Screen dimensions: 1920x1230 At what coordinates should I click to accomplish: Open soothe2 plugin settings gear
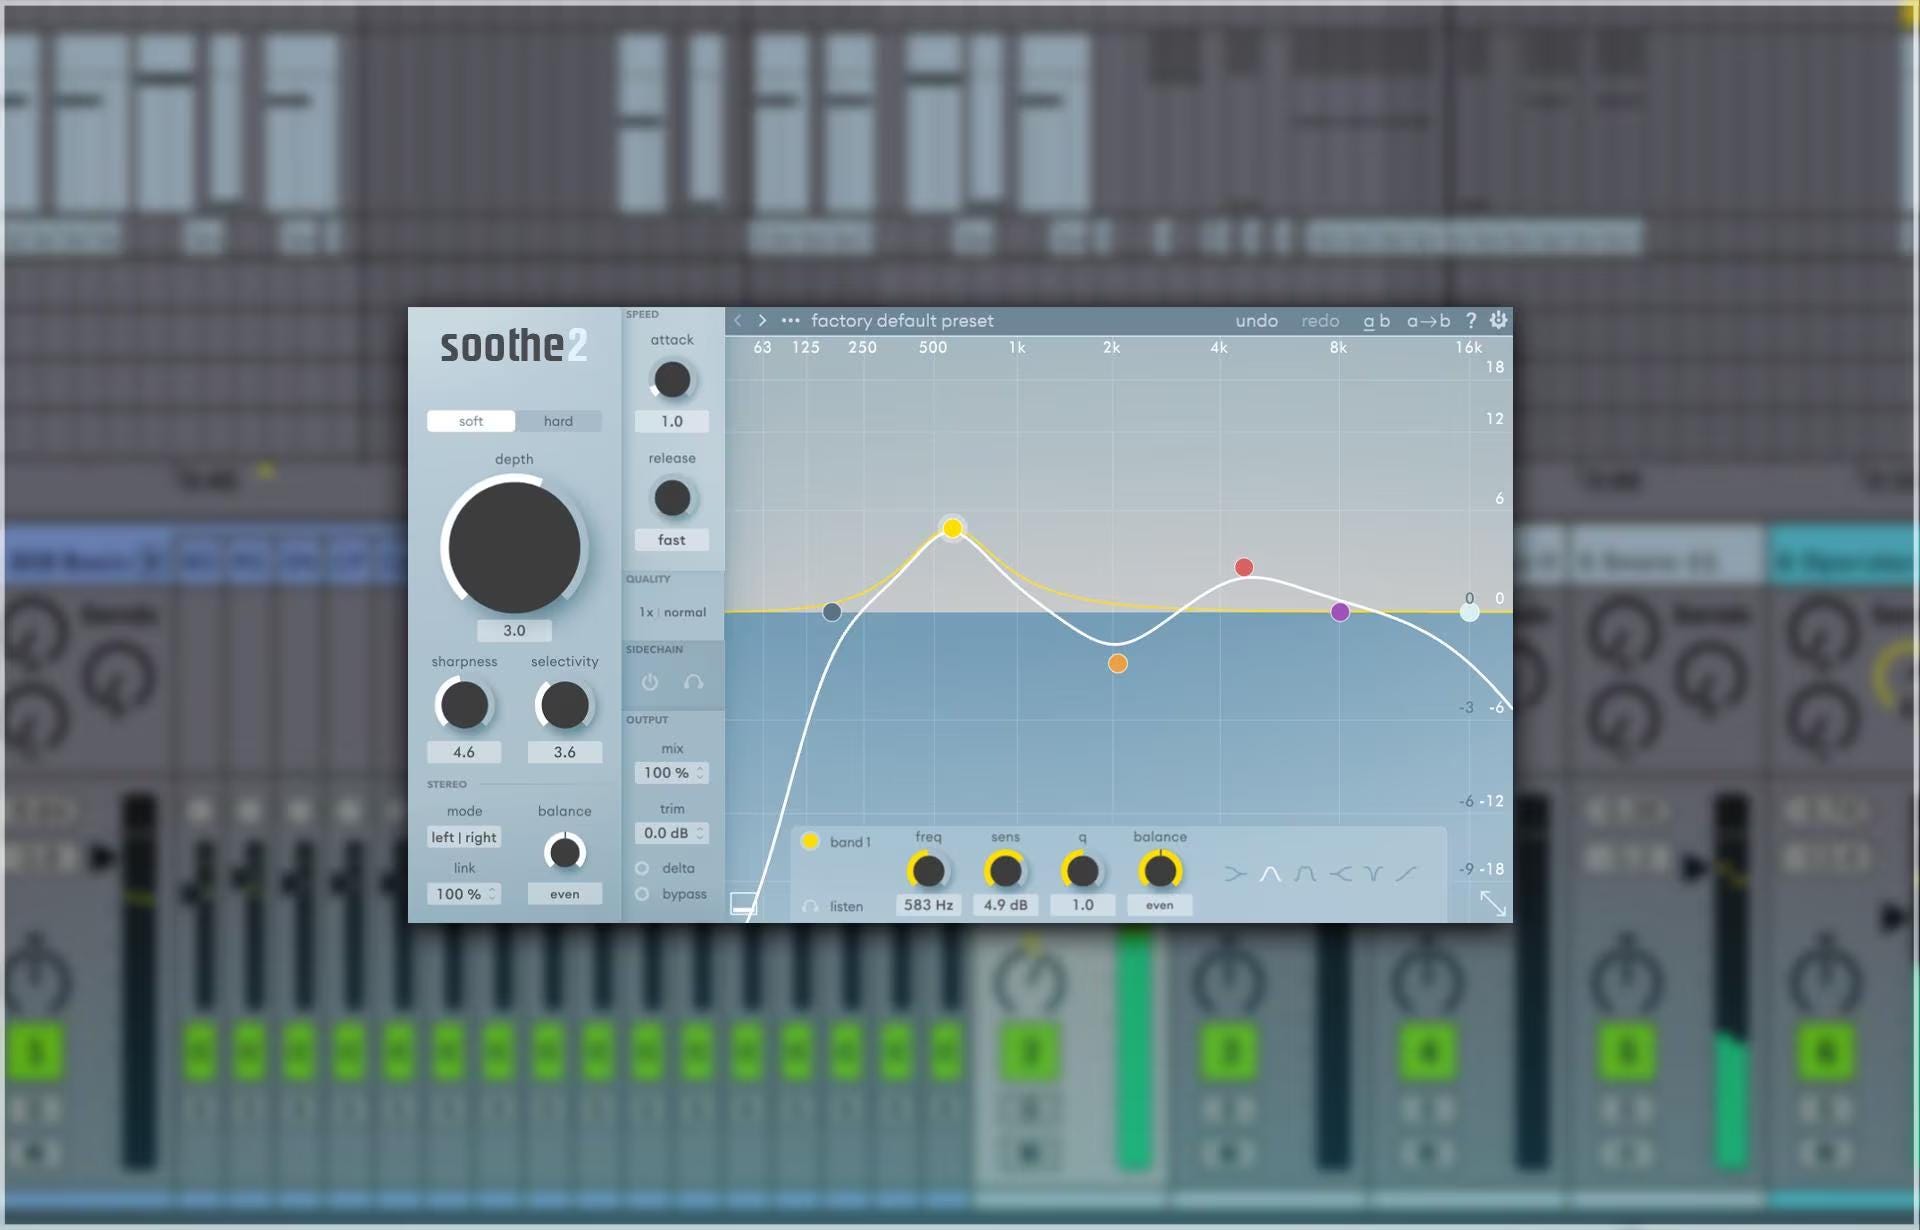[x=1498, y=320]
